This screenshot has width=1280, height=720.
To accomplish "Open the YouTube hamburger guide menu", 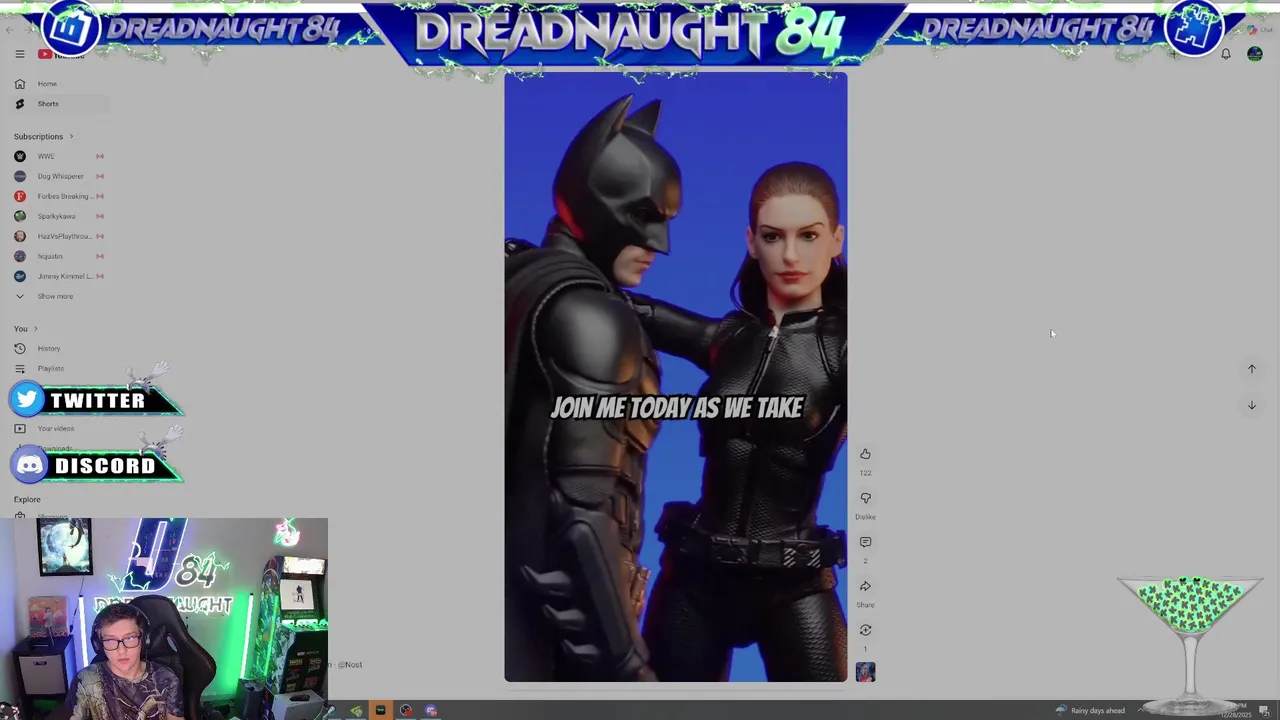I will (19, 54).
